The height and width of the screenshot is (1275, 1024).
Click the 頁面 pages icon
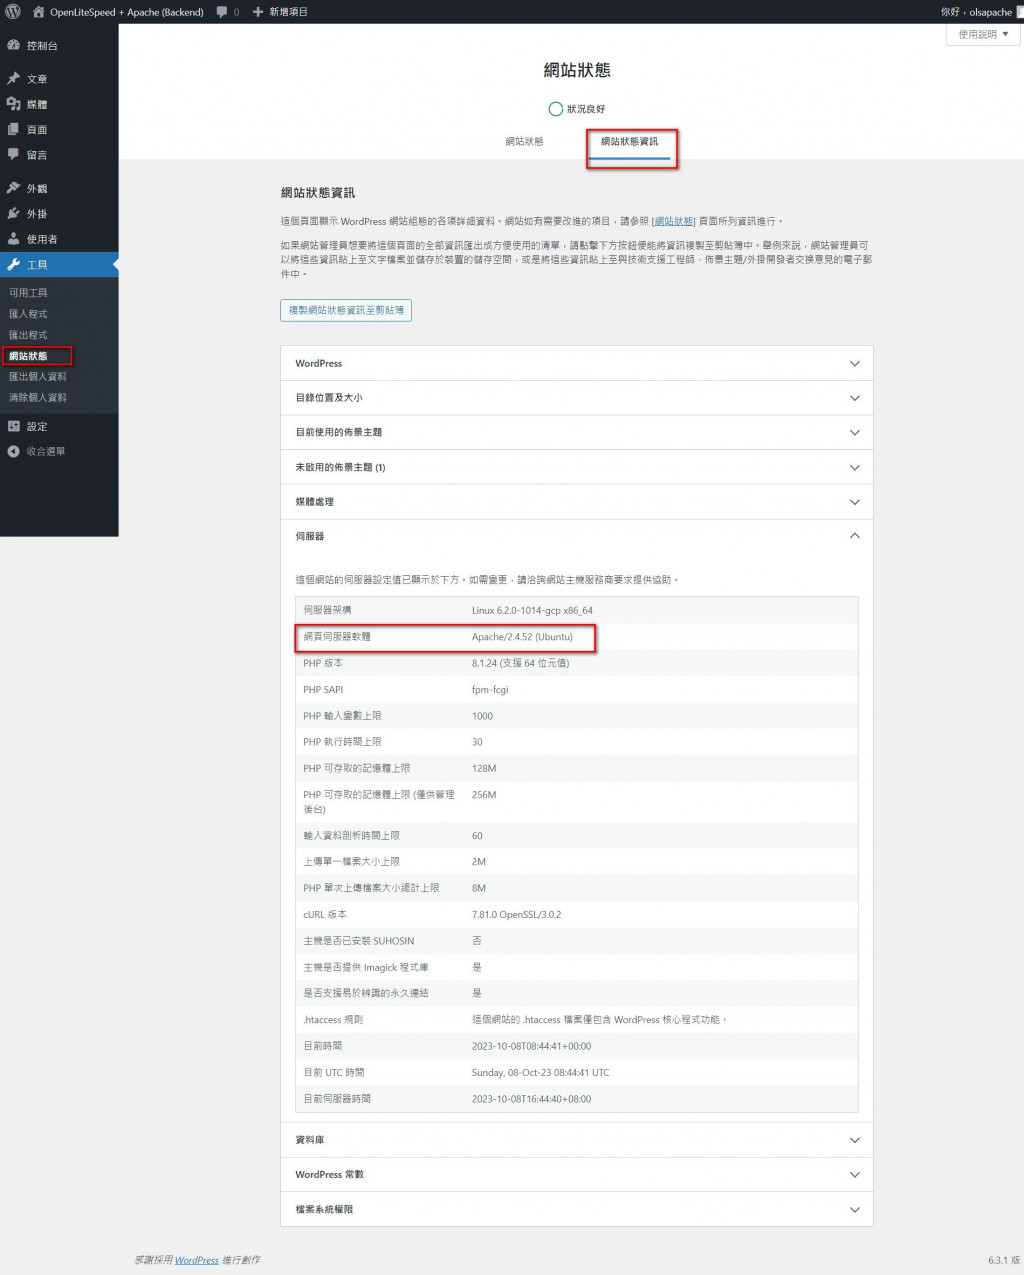tap(13, 129)
